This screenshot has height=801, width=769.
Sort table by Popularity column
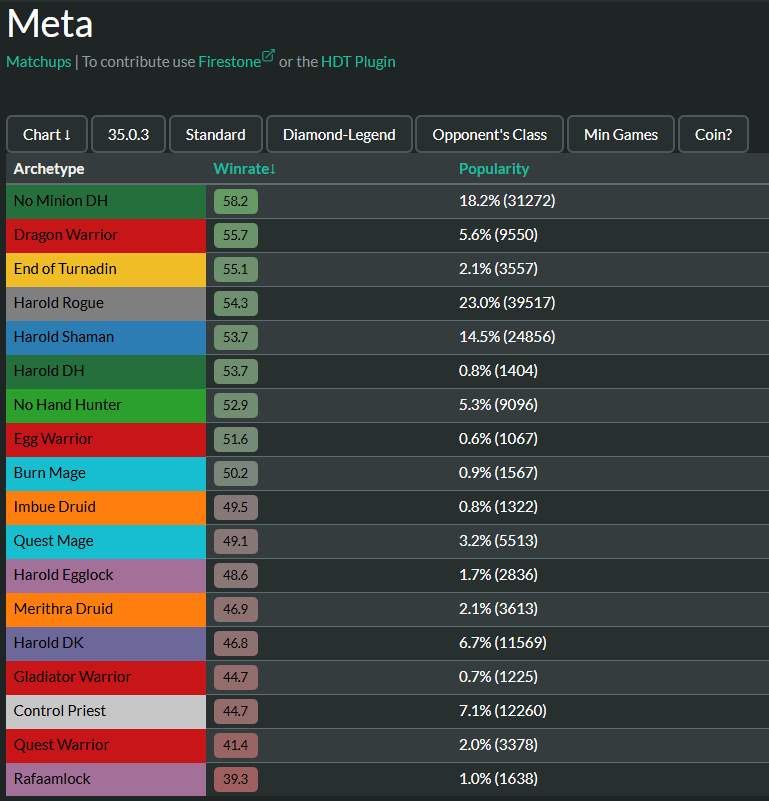point(494,169)
